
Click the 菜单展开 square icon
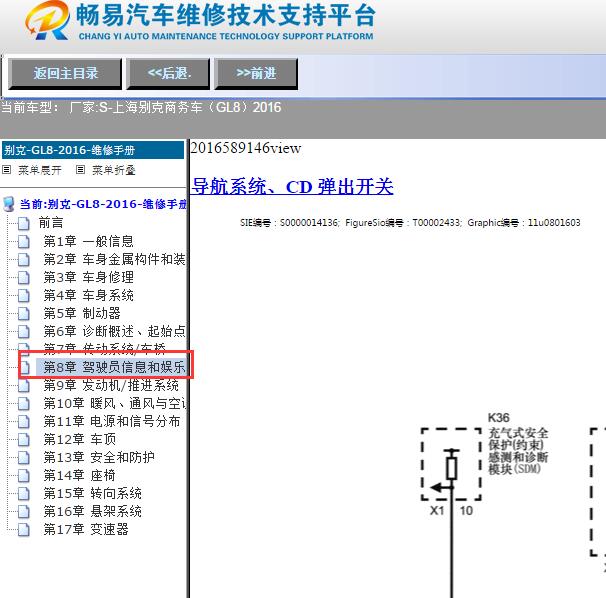pos(7,170)
